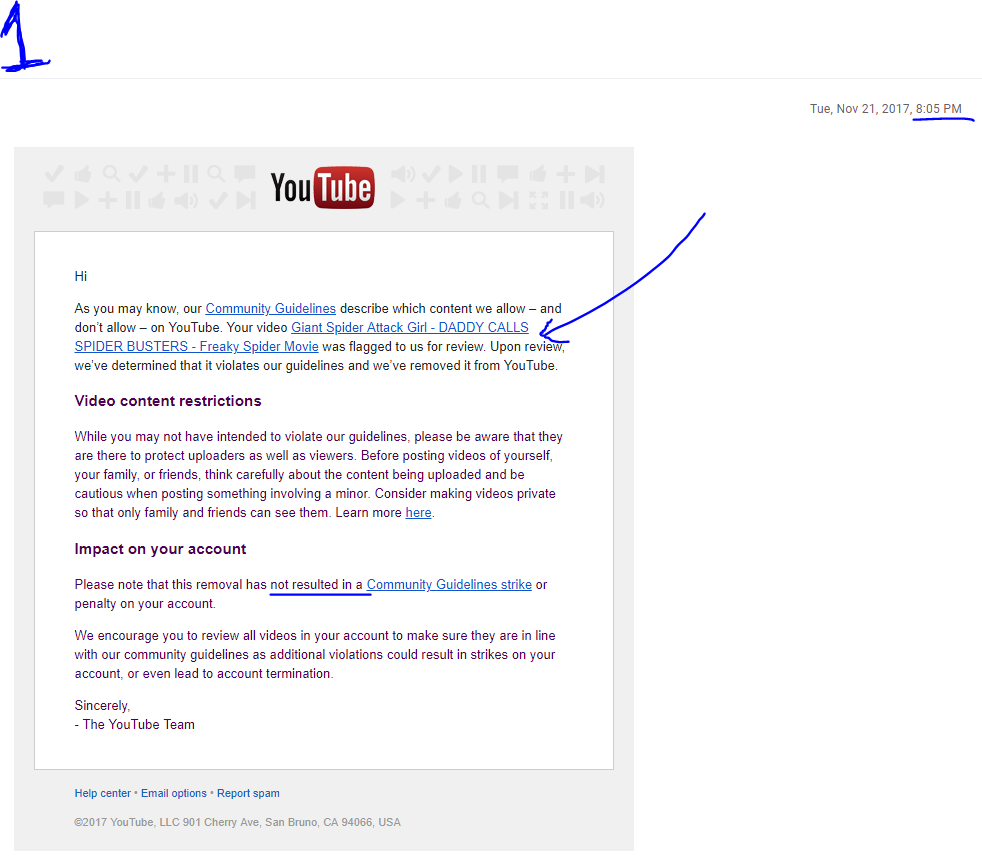
Task: Click the 'Hi' greeting text
Action: (x=81, y=276)
